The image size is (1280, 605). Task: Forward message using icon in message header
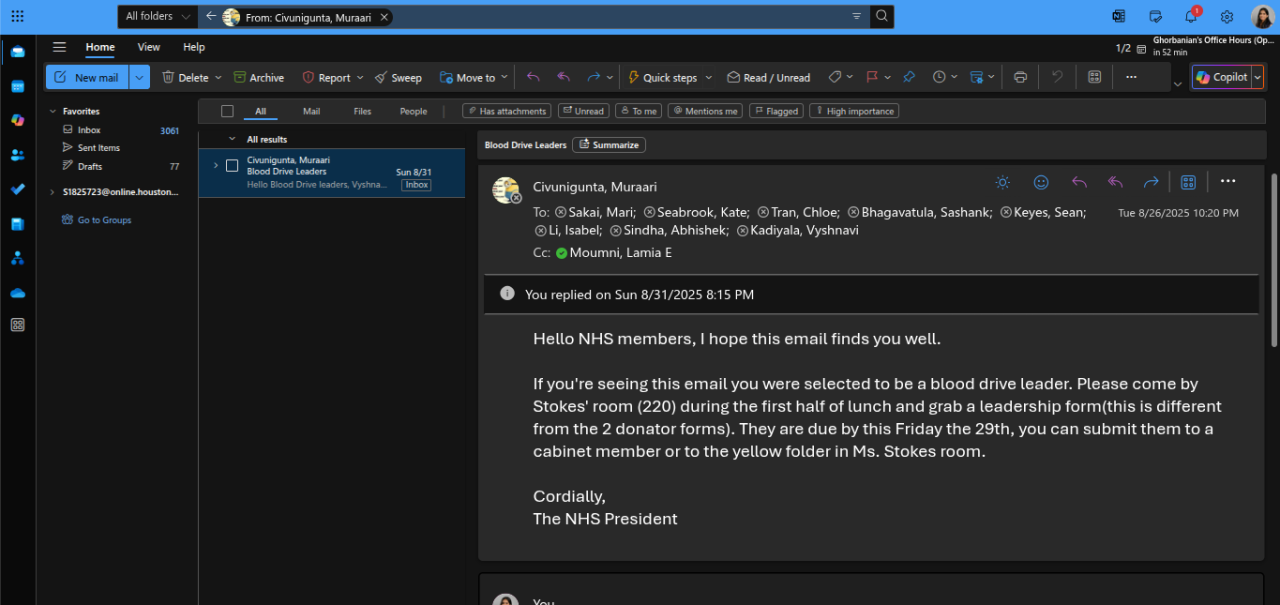pyautogui.click(x=1151, y=182)
